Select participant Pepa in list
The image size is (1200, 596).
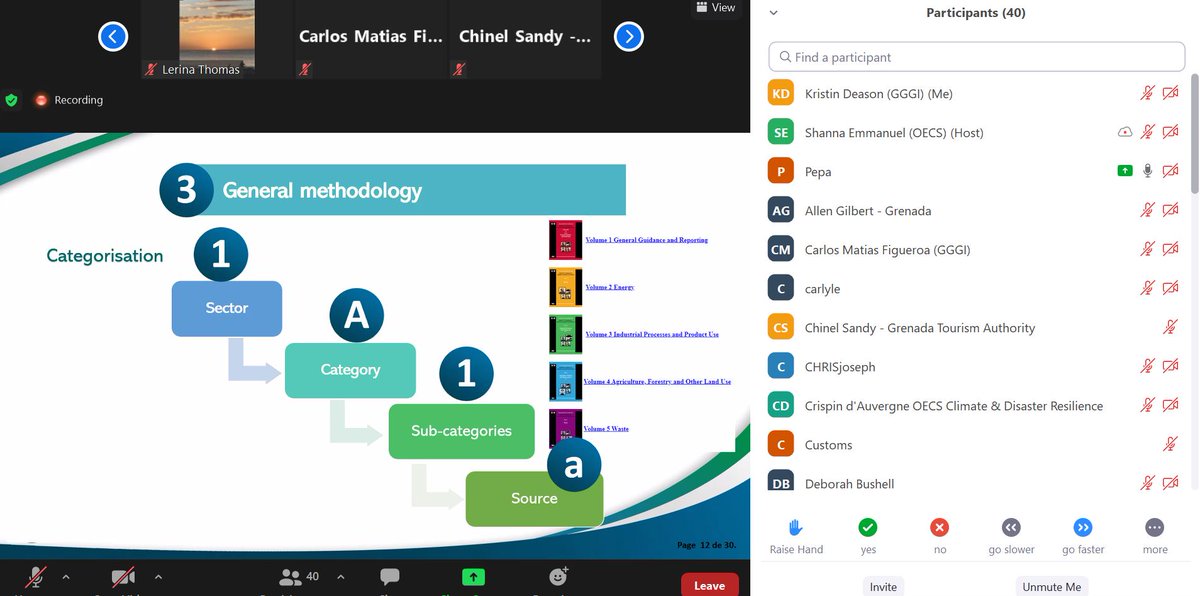[x=976, y=171]
